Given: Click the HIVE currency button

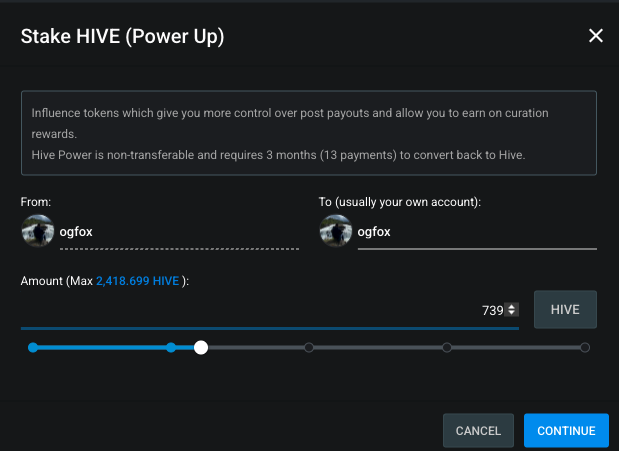Looking at the screenshot, I should pos(565,310).
